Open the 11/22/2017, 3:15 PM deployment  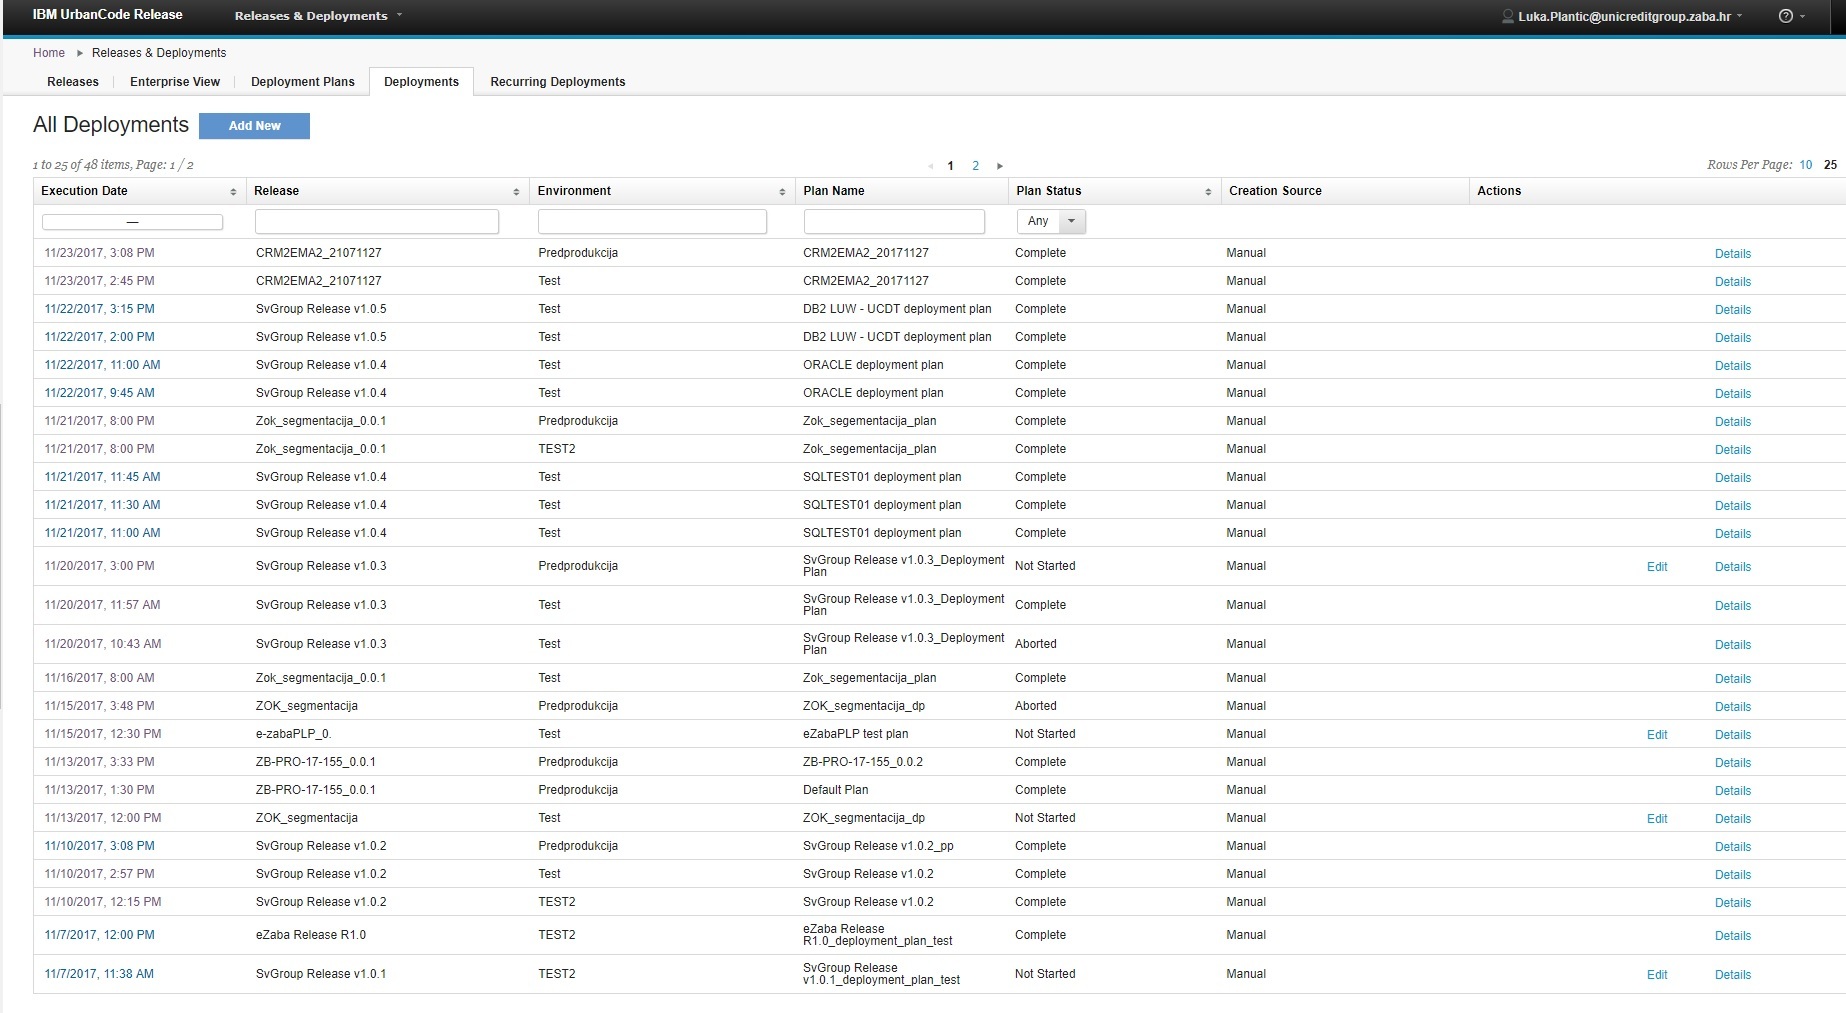point(99,309)
